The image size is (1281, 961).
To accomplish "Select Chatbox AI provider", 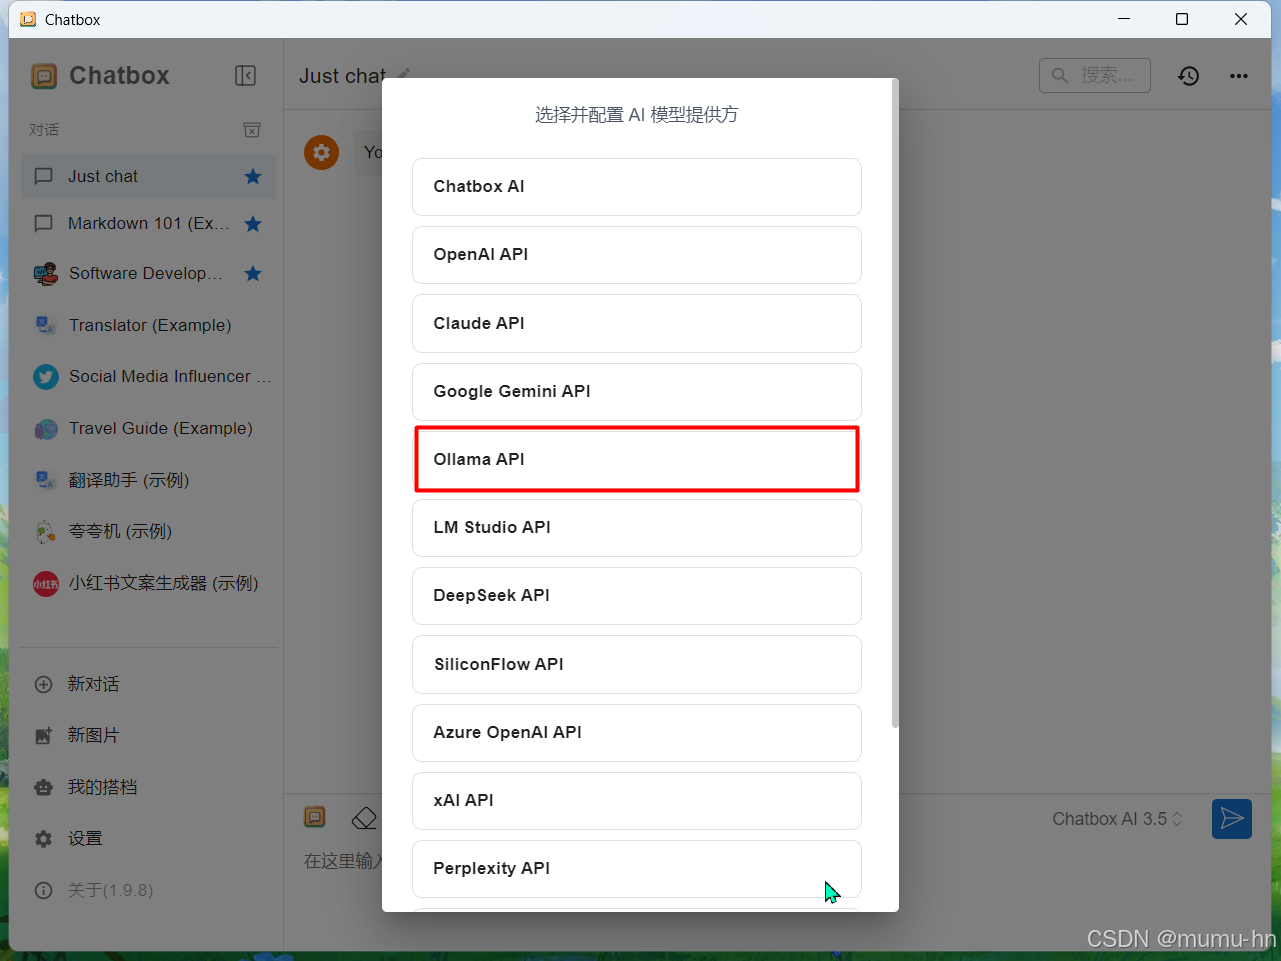I will 637,187.
